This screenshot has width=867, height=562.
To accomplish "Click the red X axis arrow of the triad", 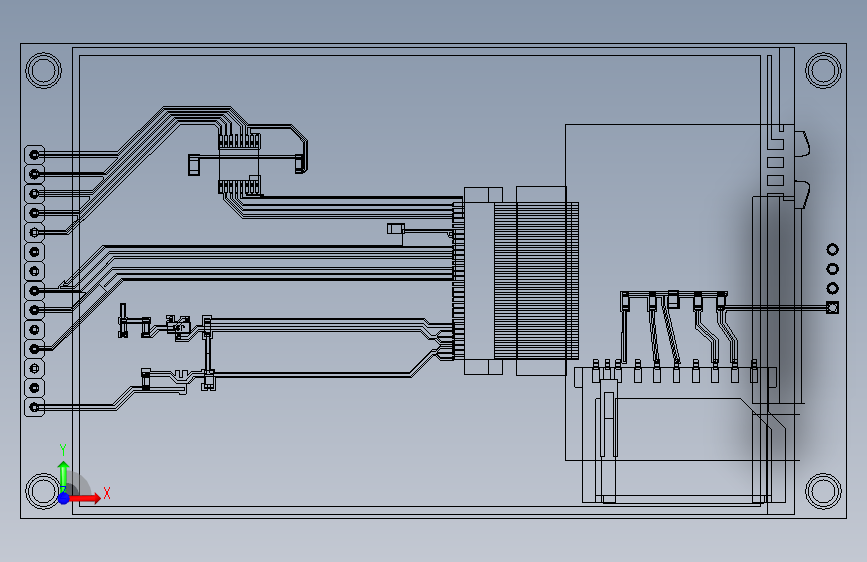I will tap(84, 498).
